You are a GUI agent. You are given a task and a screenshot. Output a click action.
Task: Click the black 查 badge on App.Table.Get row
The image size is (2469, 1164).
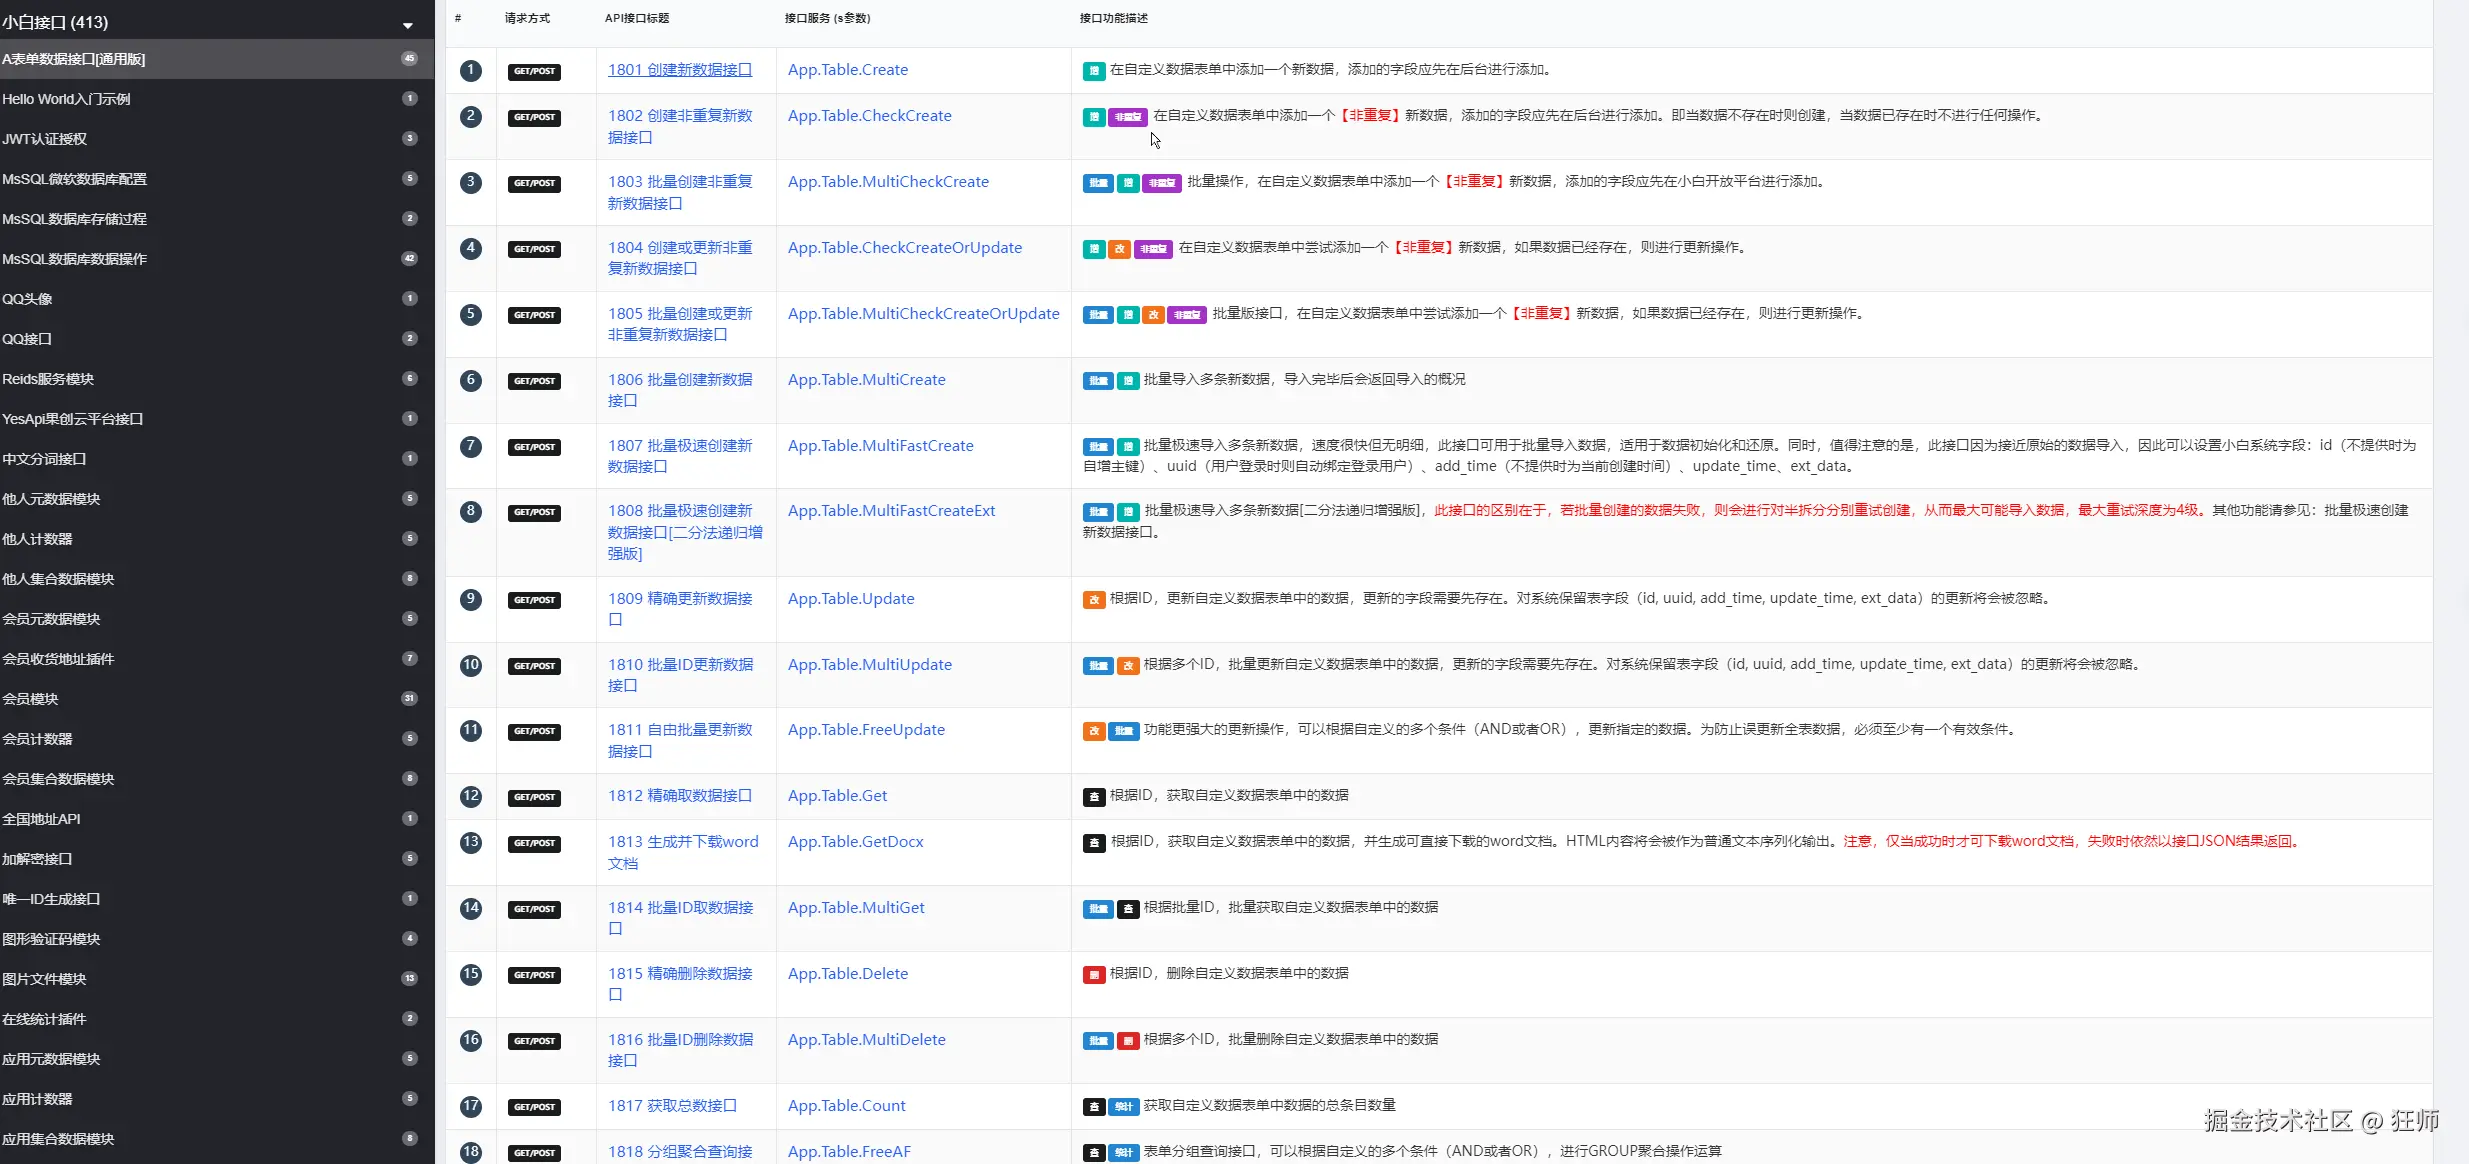coord(1094,797)
